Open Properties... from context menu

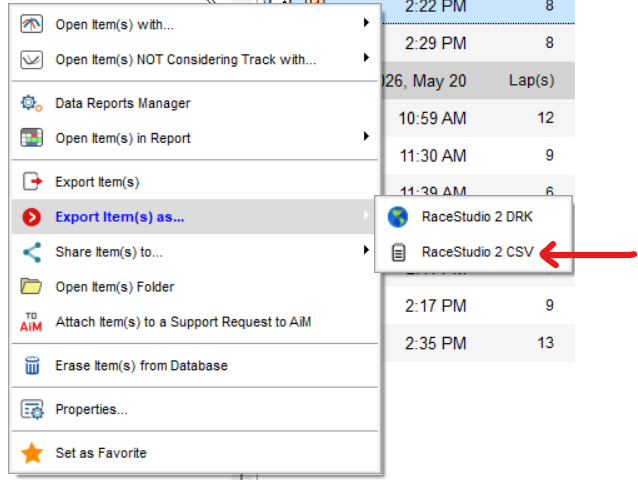pos(195,409)
